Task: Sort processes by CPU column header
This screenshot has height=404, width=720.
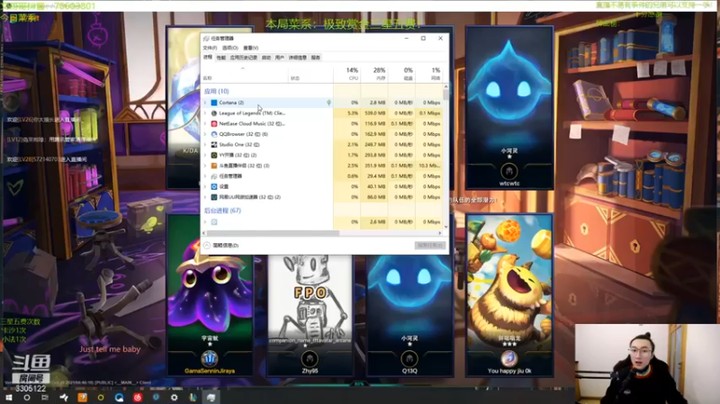Action: pyautogui.click(x=347, y=74)
